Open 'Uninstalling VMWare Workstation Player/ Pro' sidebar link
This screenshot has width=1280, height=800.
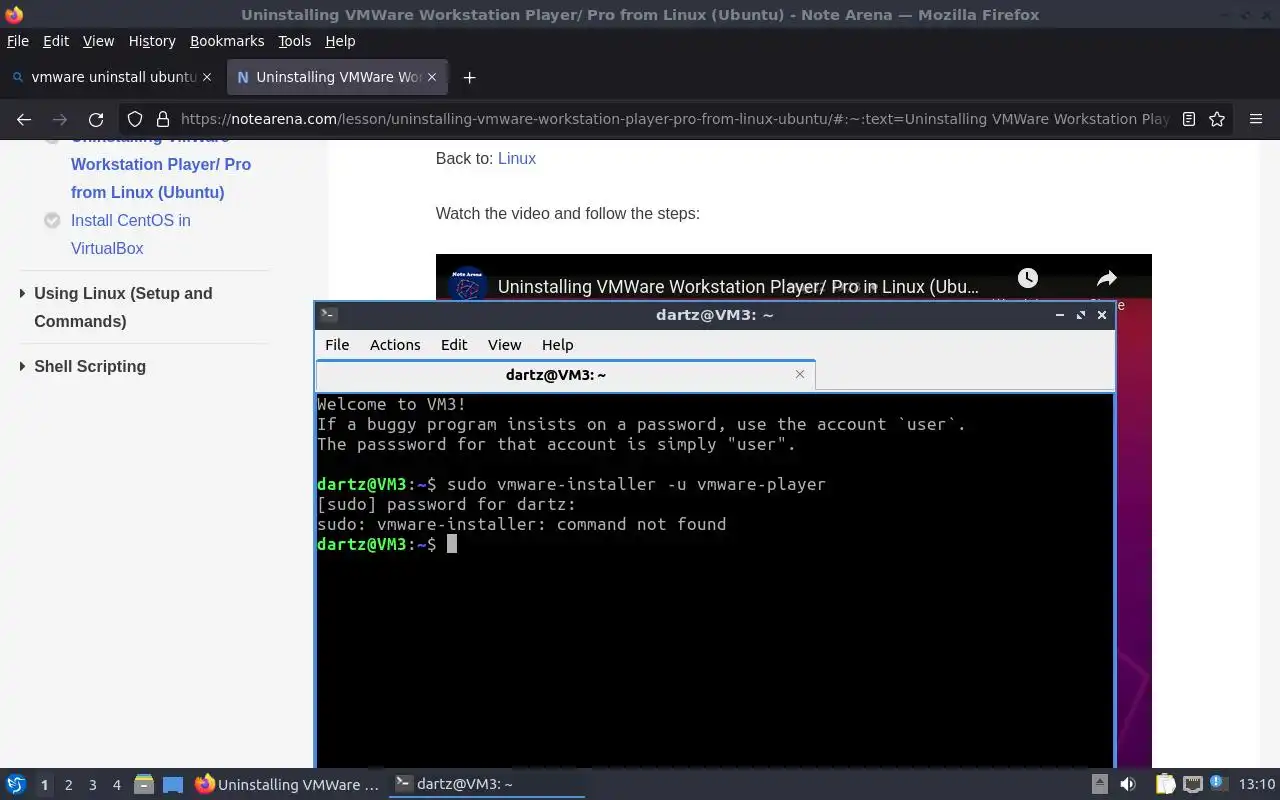pyautogui.click(x=161, y=166)
